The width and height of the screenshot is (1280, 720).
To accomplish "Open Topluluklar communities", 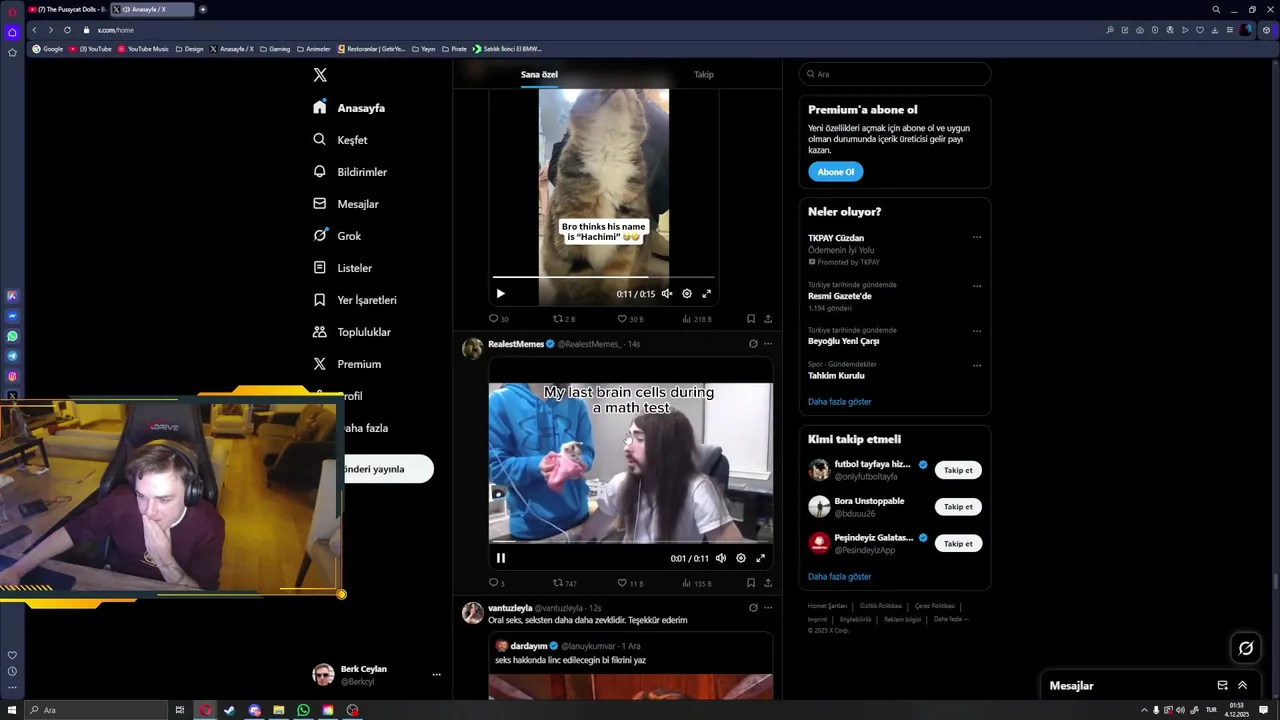I will [352, 332].
